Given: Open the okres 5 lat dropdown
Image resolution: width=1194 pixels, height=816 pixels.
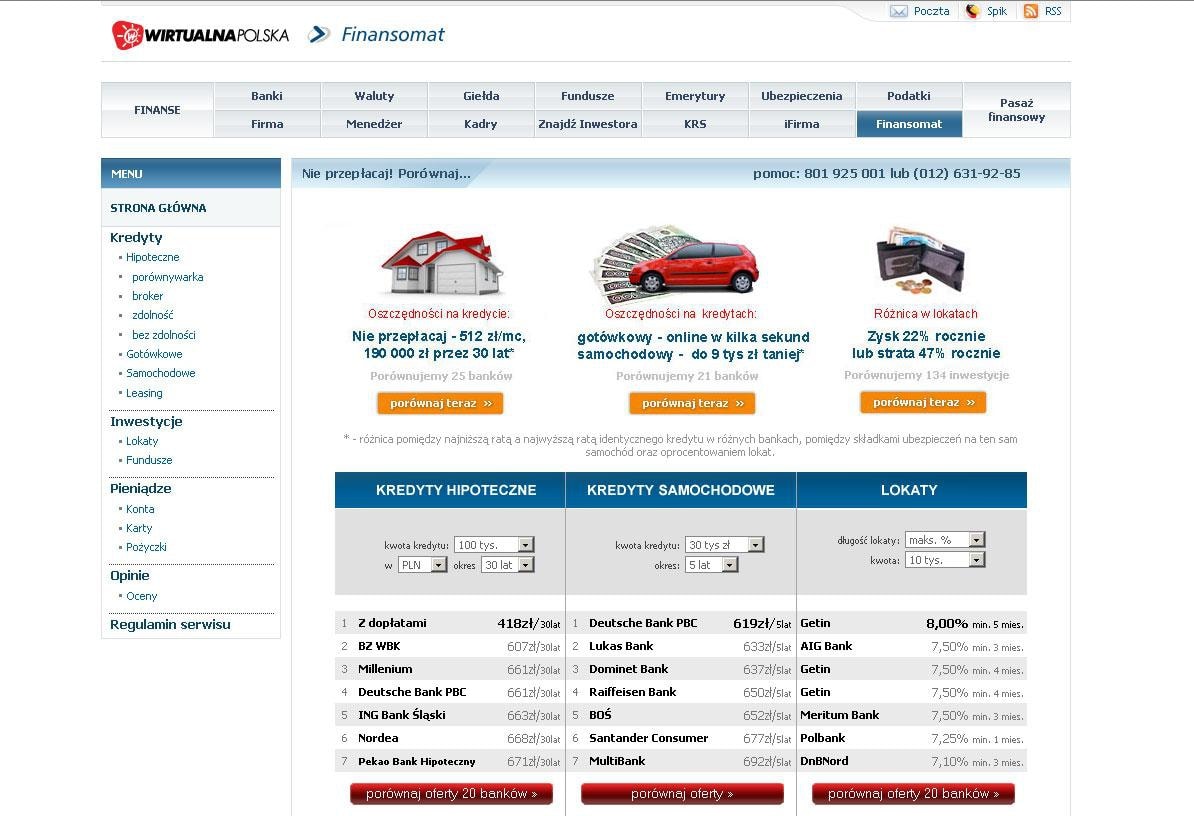Looking at the screenshot, I should tap(711, 565).
